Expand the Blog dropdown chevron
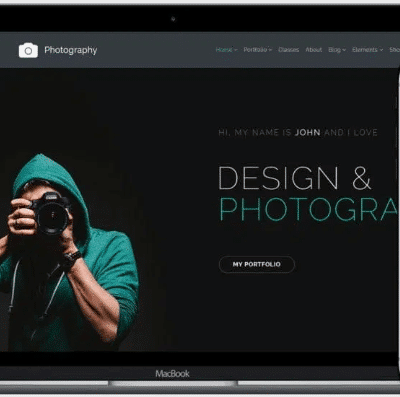 (x=344, y=50)
